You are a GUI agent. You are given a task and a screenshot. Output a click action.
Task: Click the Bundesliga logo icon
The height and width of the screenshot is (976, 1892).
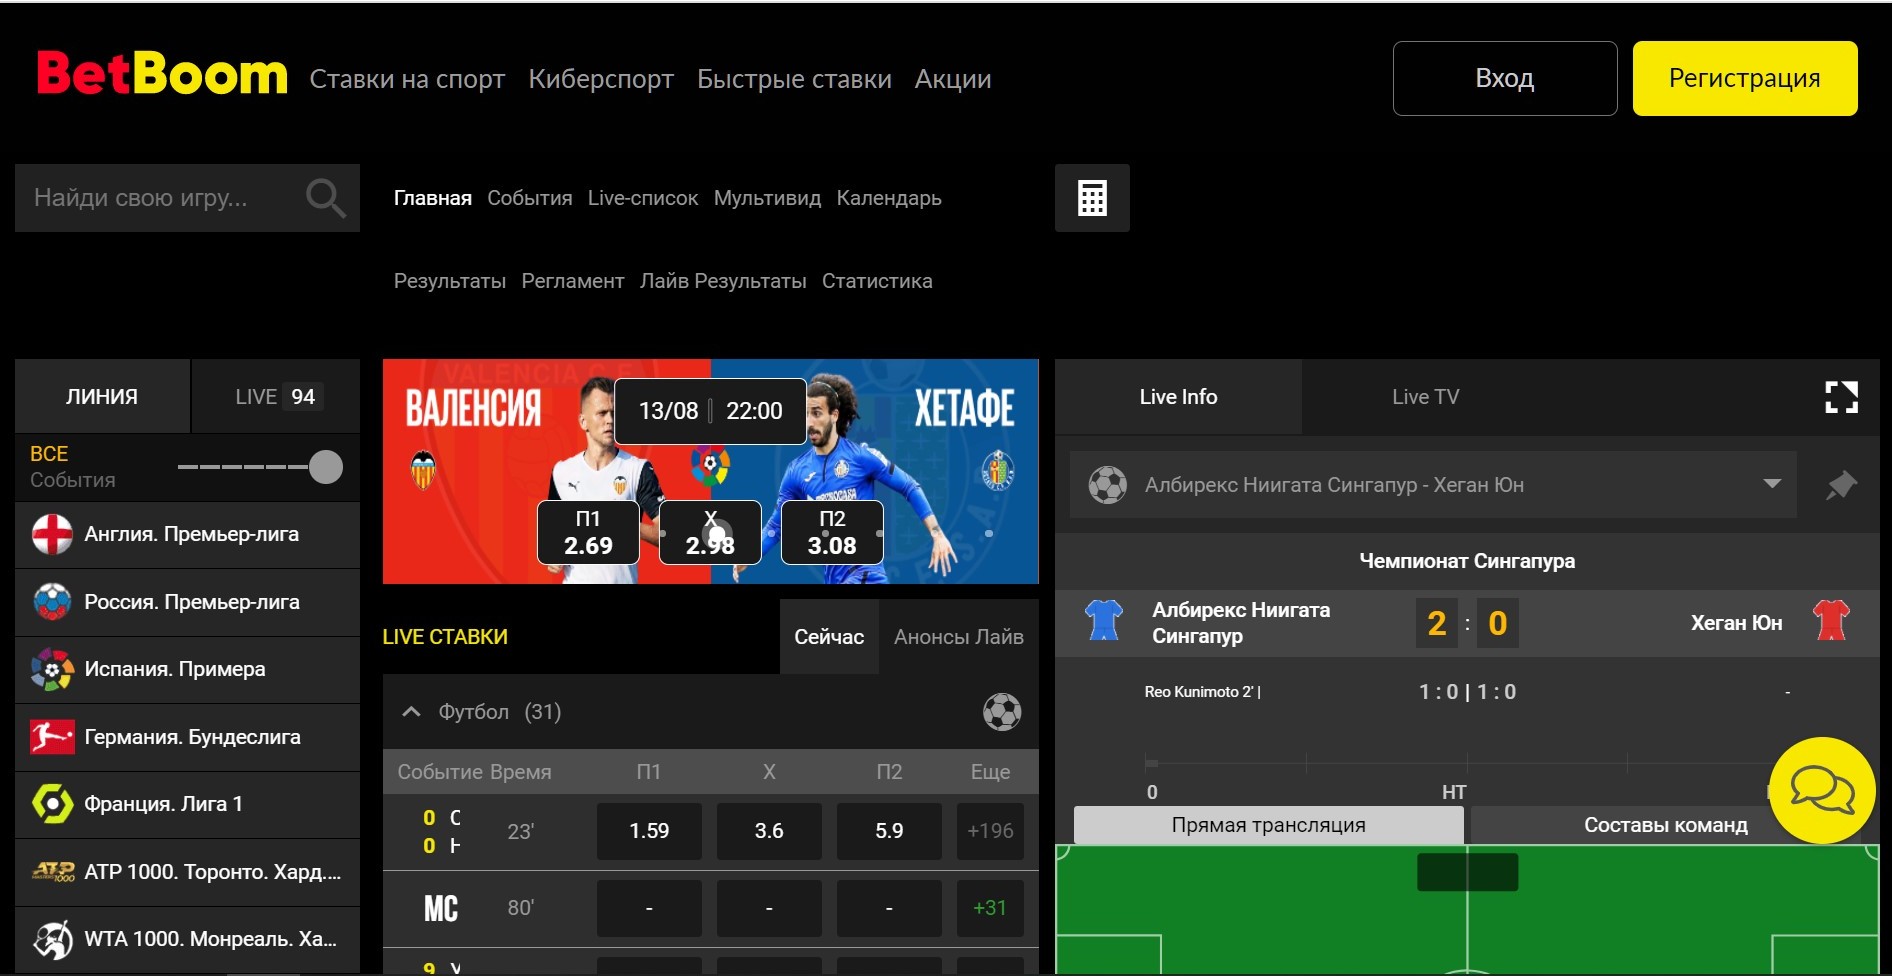click(52, 737)
